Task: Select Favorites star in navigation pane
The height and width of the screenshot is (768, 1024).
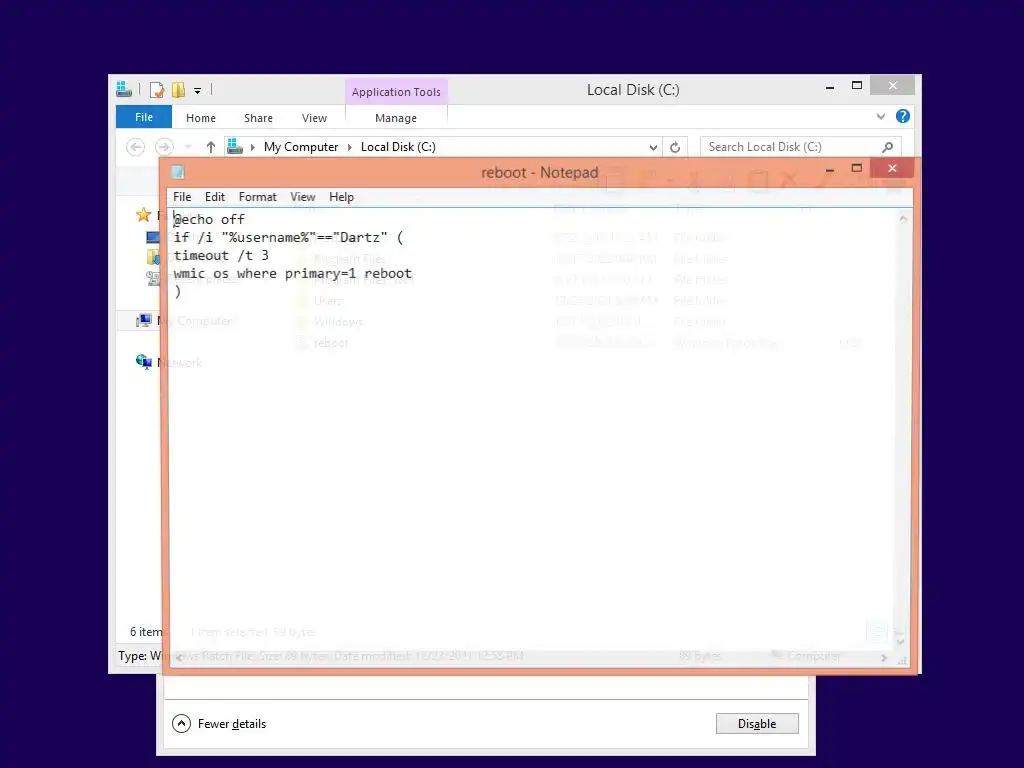Action: pos(143,215)
